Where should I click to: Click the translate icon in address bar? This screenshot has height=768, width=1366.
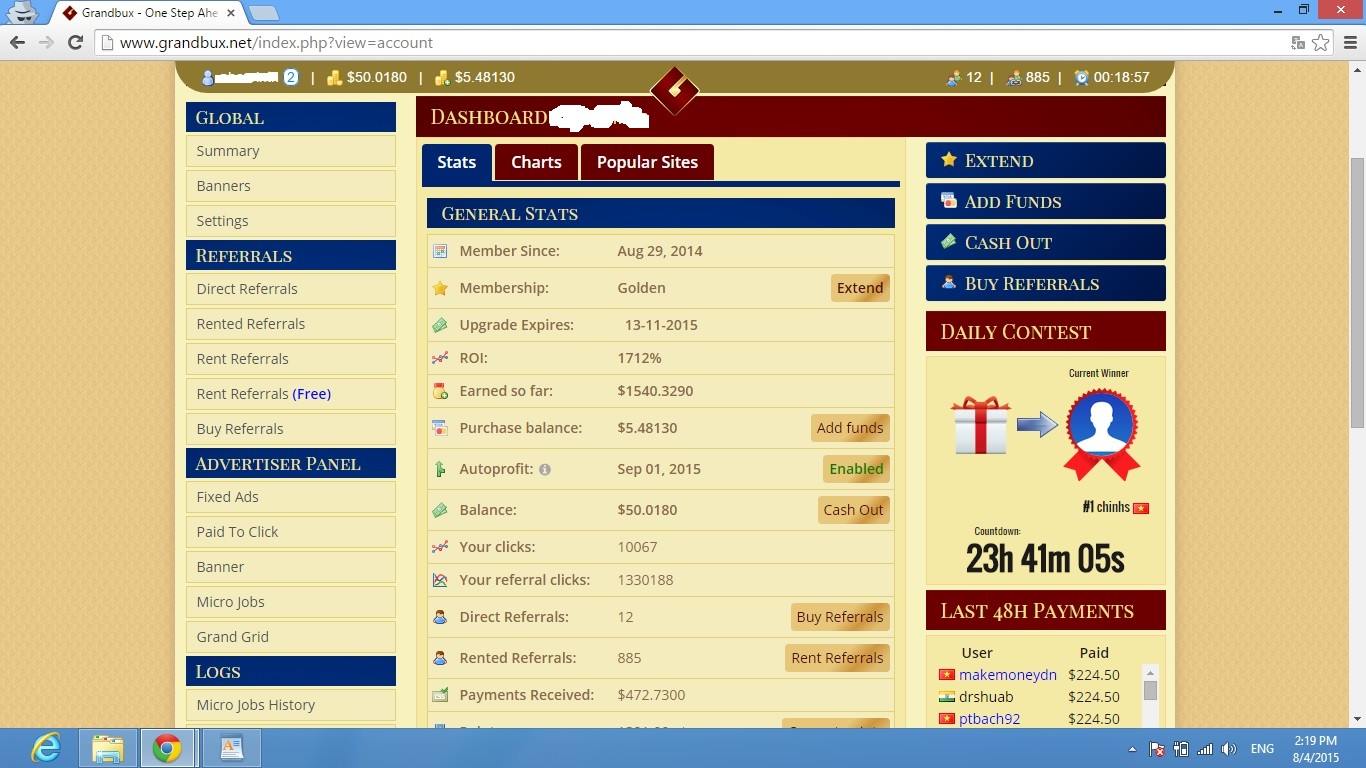(1298, 43)
